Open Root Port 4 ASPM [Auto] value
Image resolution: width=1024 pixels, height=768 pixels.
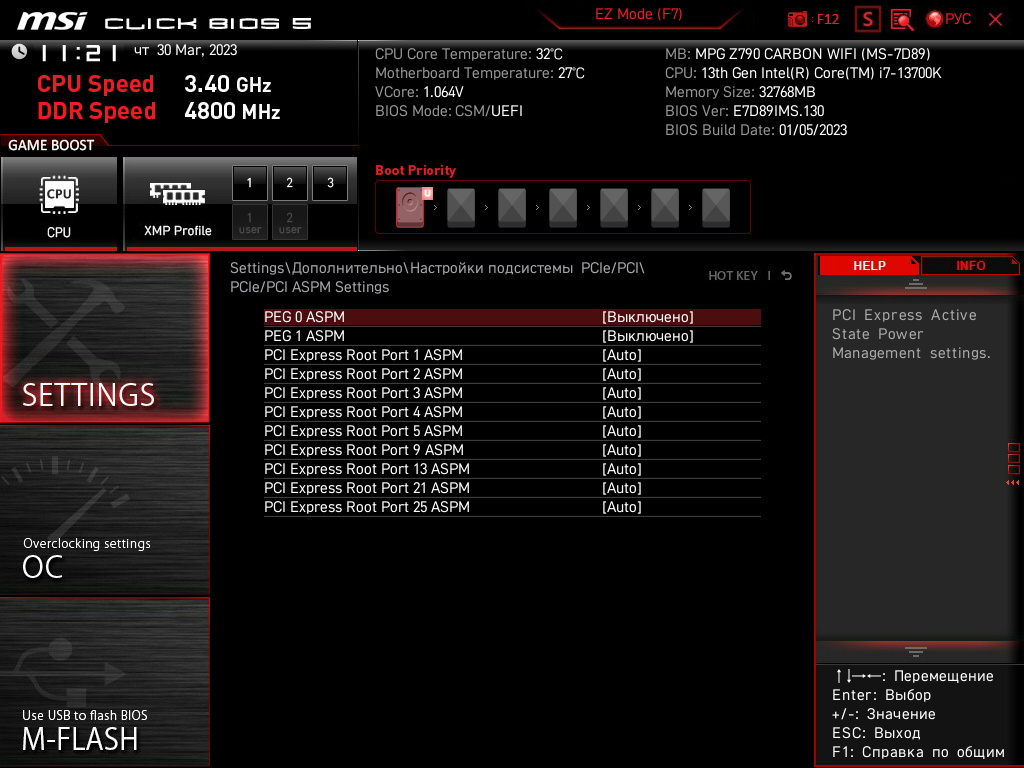[x=622, y=412]
